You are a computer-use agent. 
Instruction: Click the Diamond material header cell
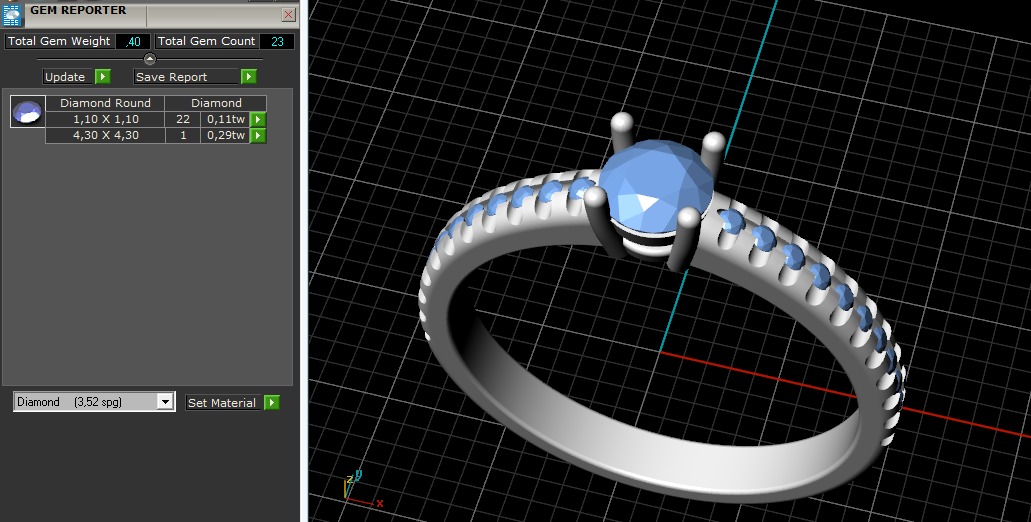[216, 103]
